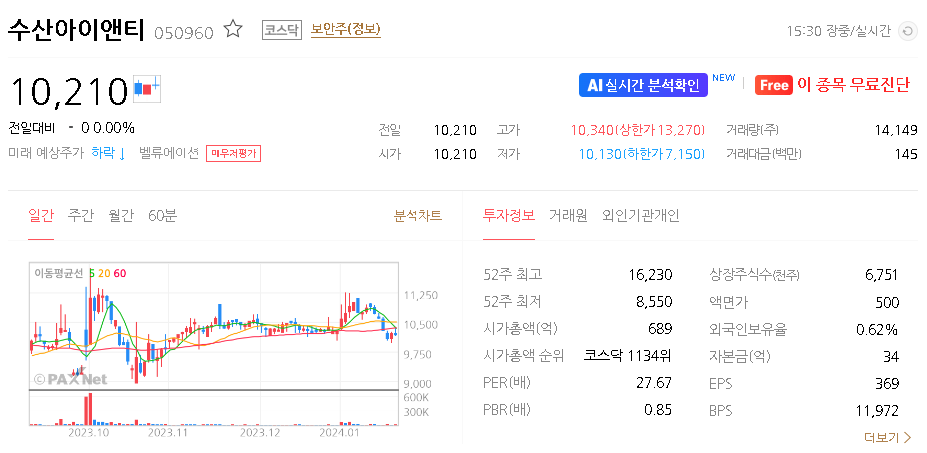Click the 자본금(억) value 34
Image resolution: width=927 pixels, height=453 pixels.
(x=891, y=357)
